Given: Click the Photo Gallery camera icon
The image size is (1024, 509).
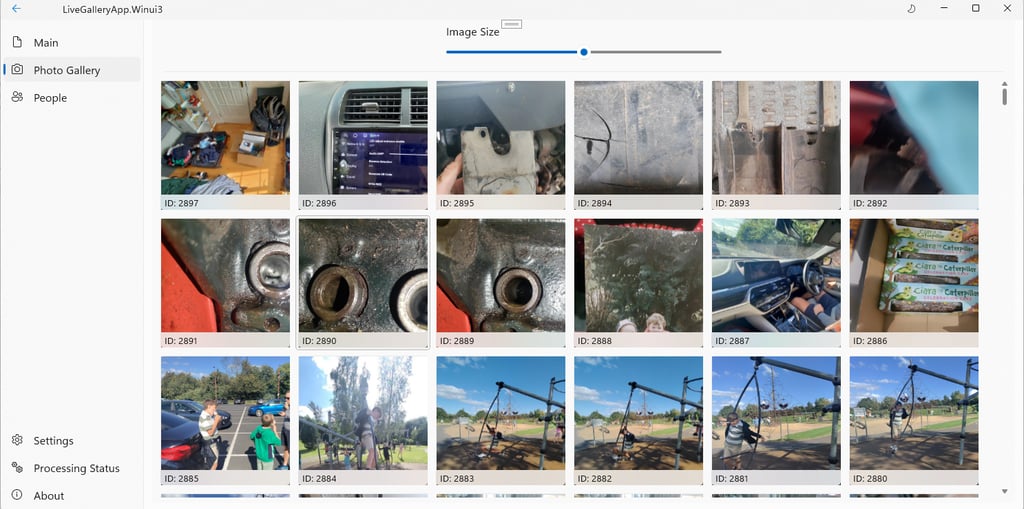Looking at the screenshot, I should point(18,69).
